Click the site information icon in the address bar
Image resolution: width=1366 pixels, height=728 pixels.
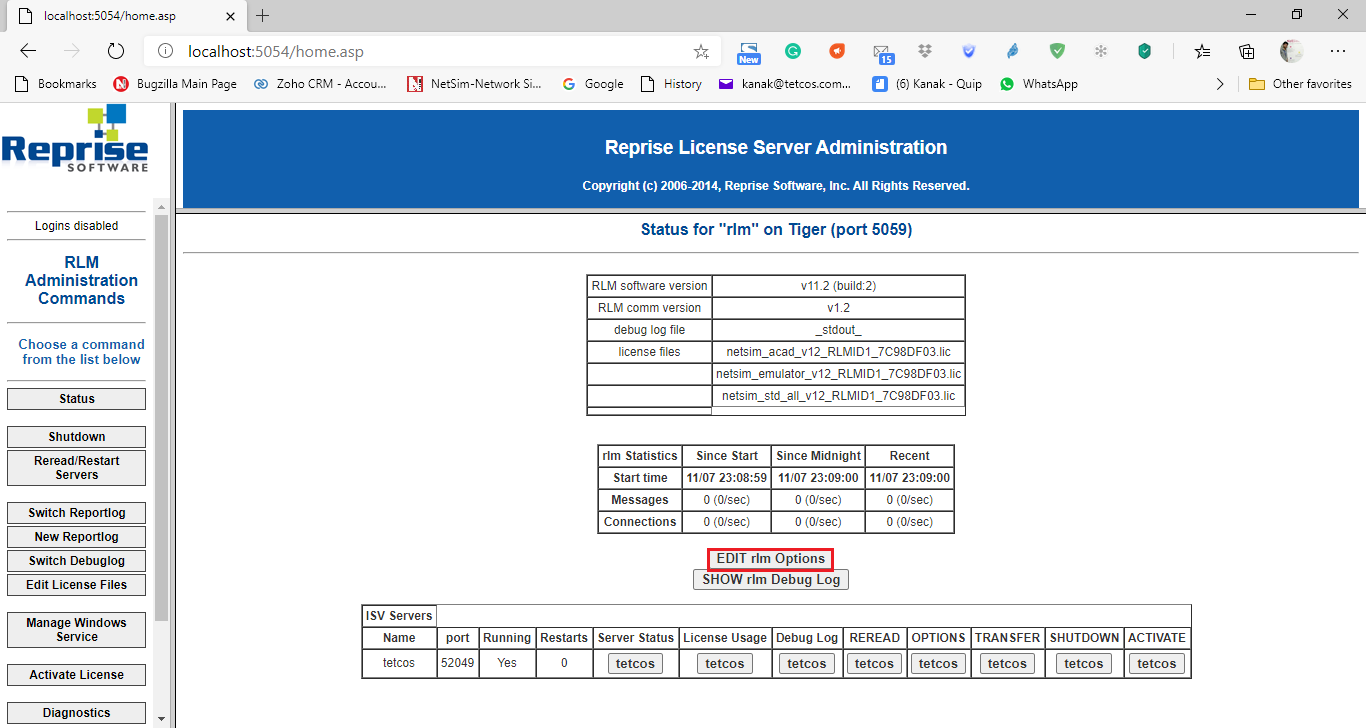coord(167,51)
